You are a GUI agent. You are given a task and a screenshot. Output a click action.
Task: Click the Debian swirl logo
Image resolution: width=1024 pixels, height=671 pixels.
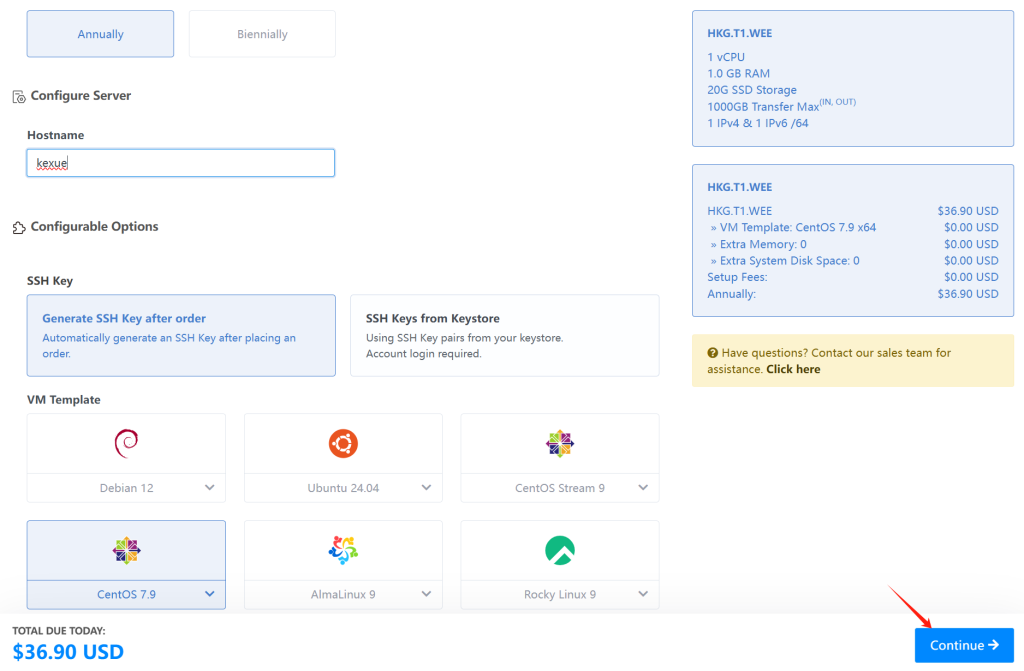pyautogui.click(x=126, y=442)
